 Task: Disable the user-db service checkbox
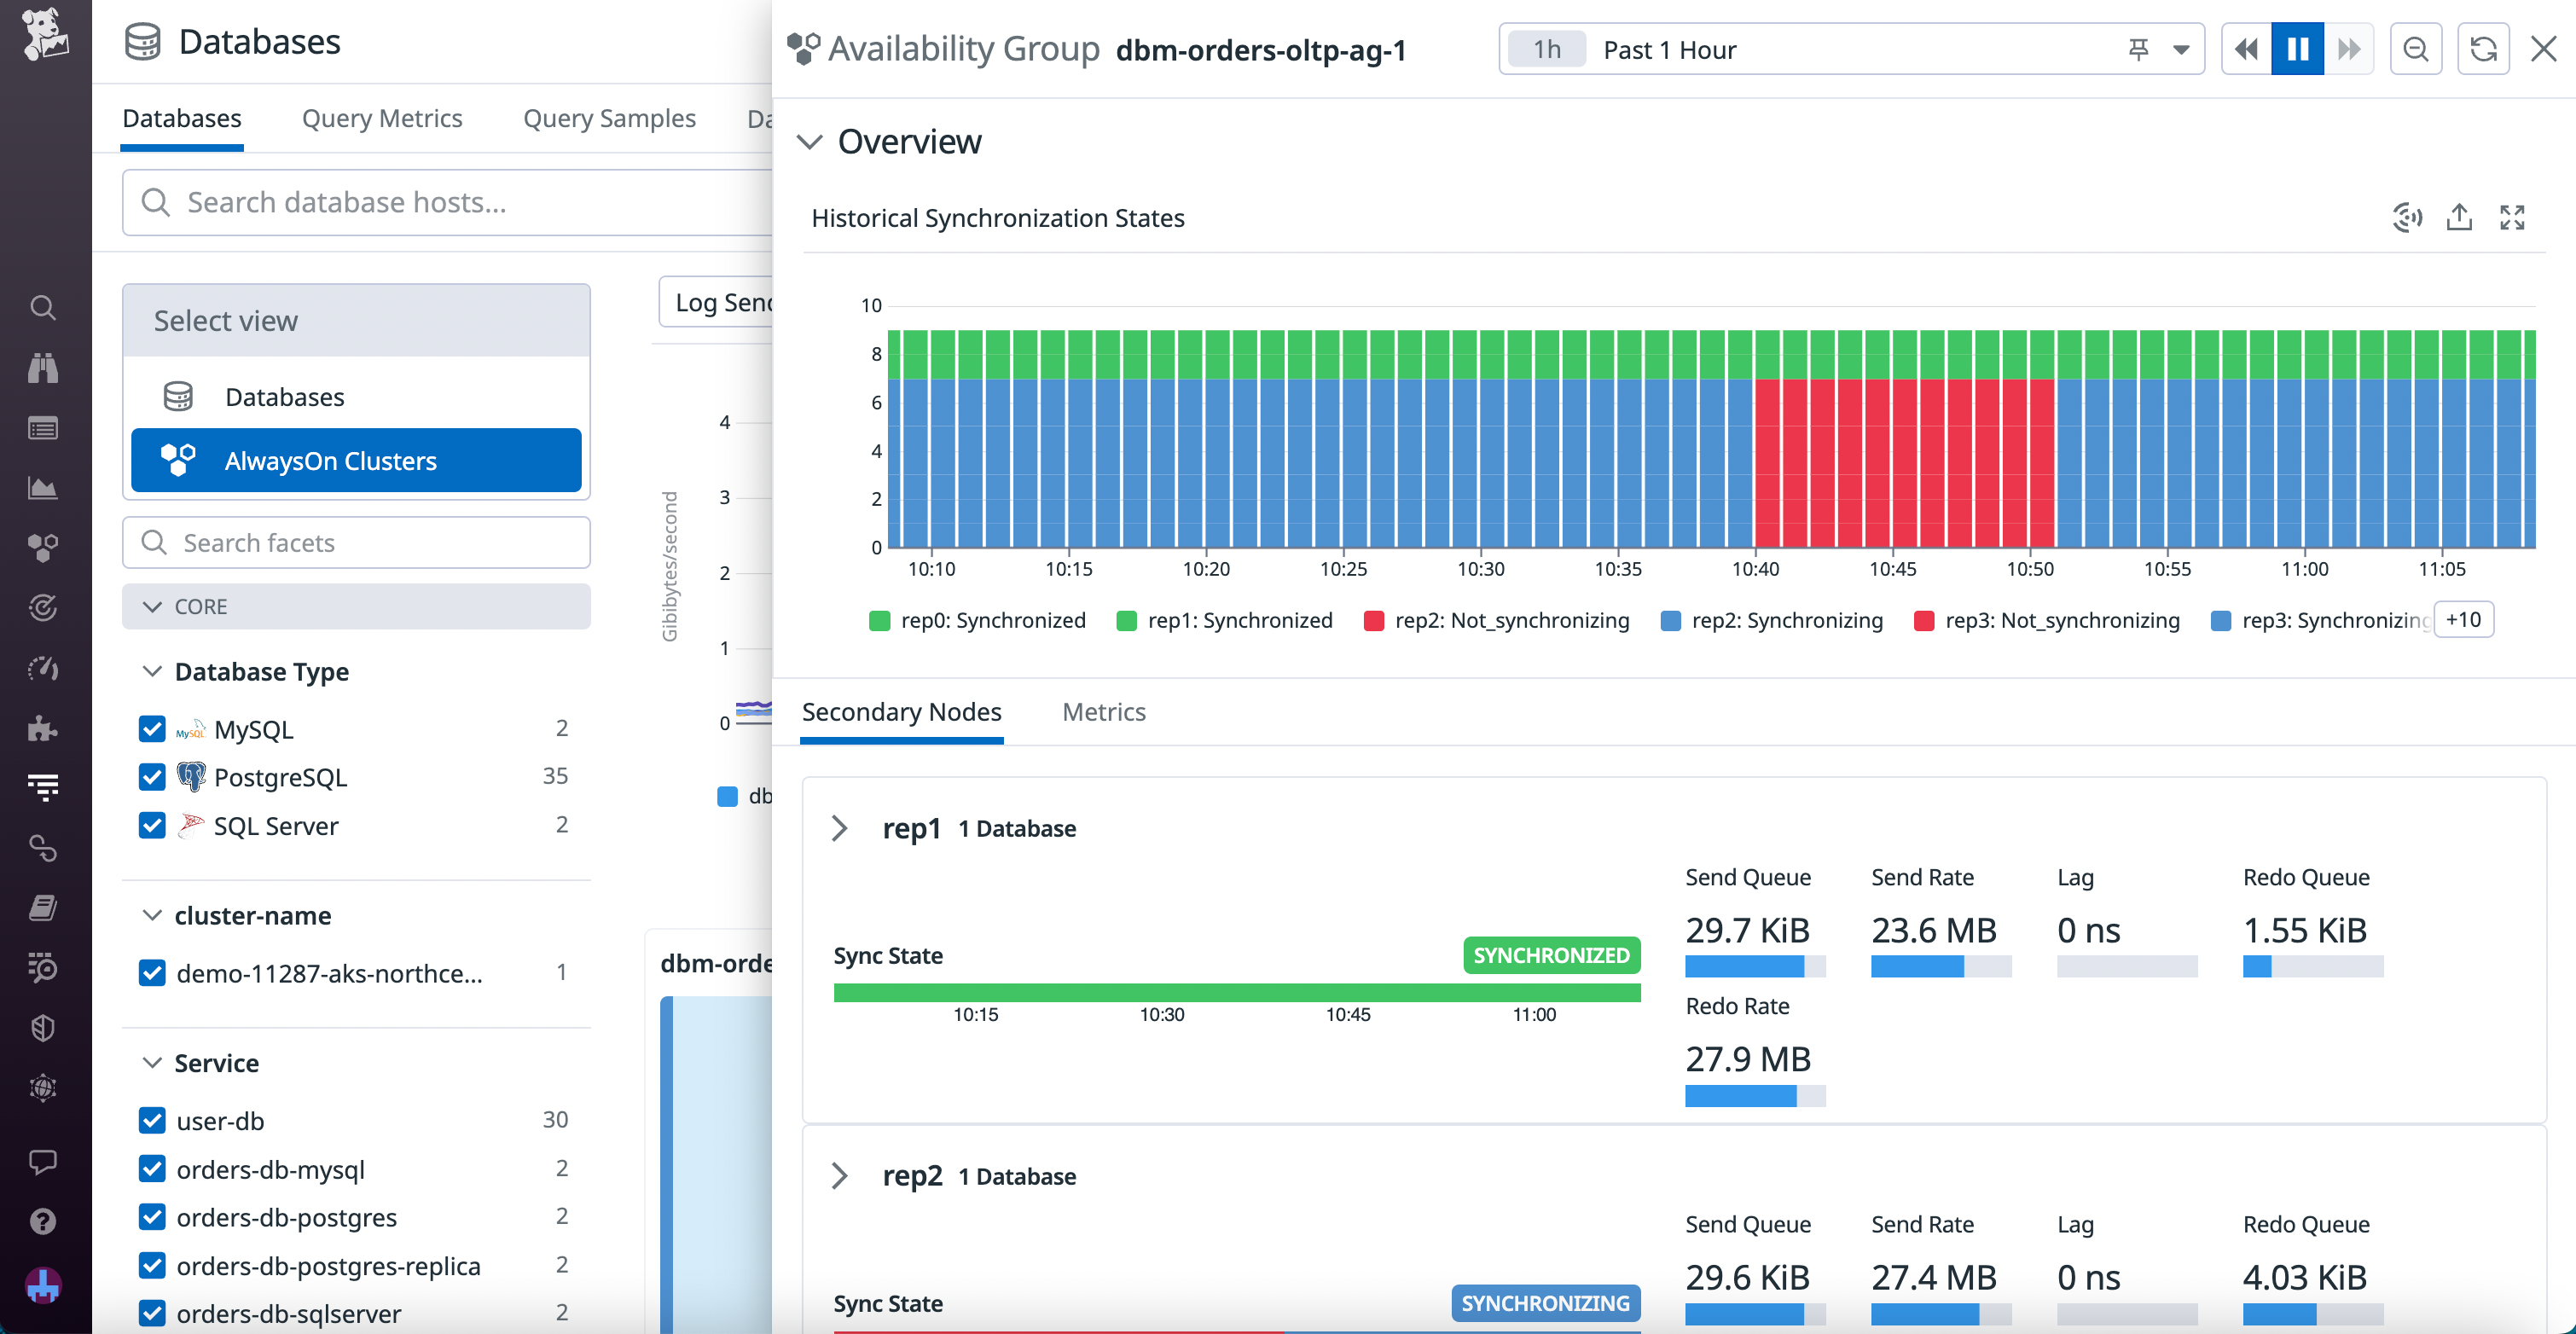coord(152,1120)
